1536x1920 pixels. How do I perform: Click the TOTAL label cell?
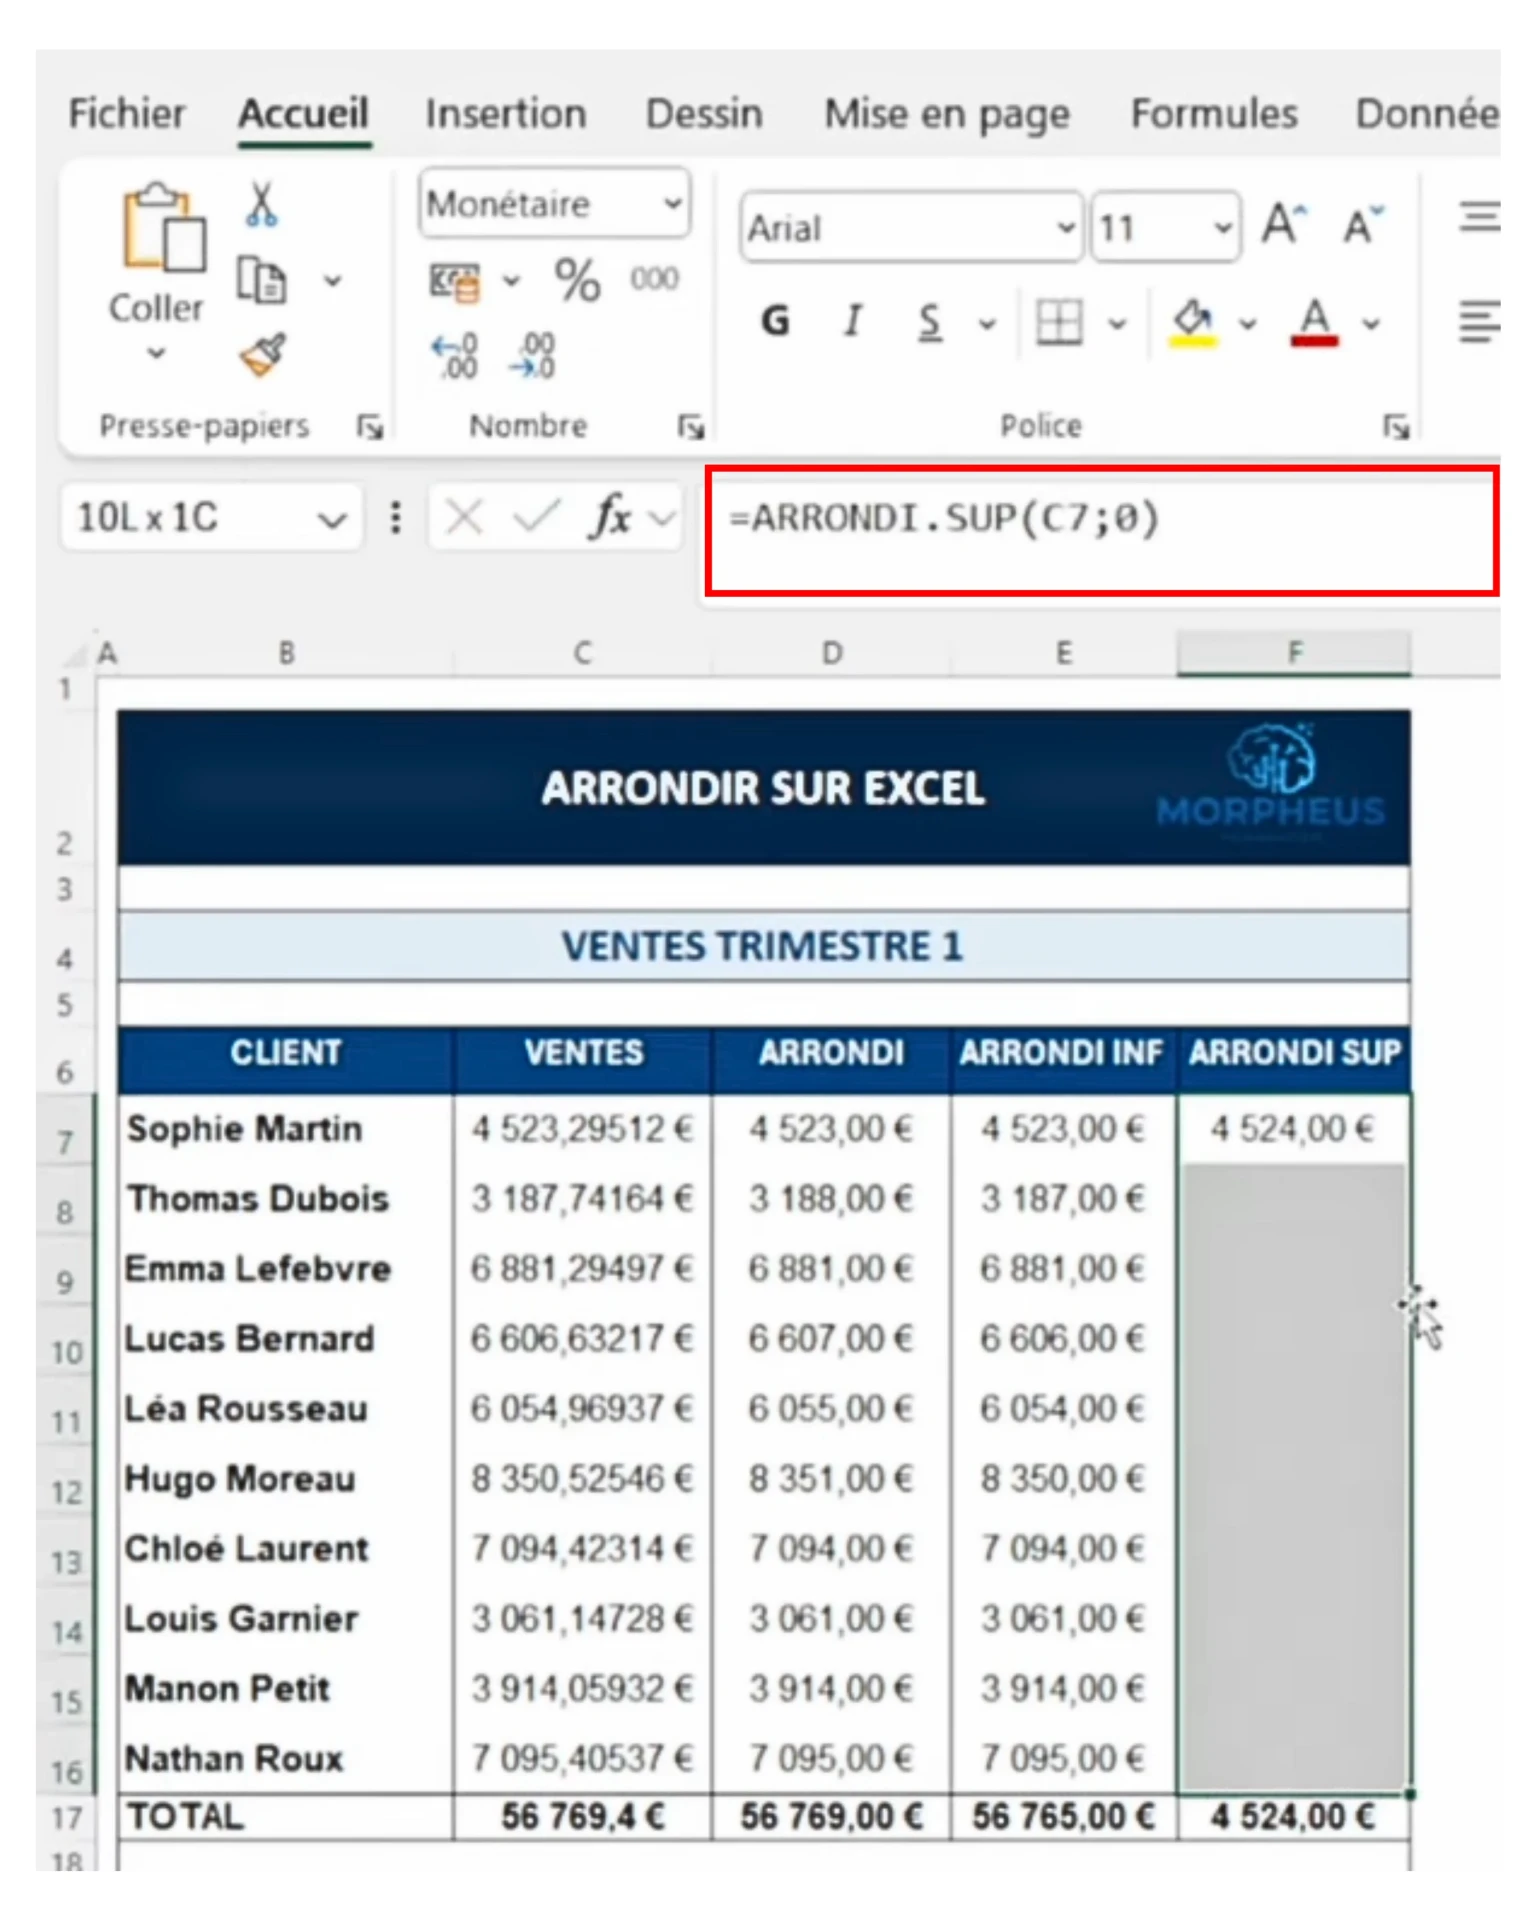pyautogui.click(x=285, y=1816)
